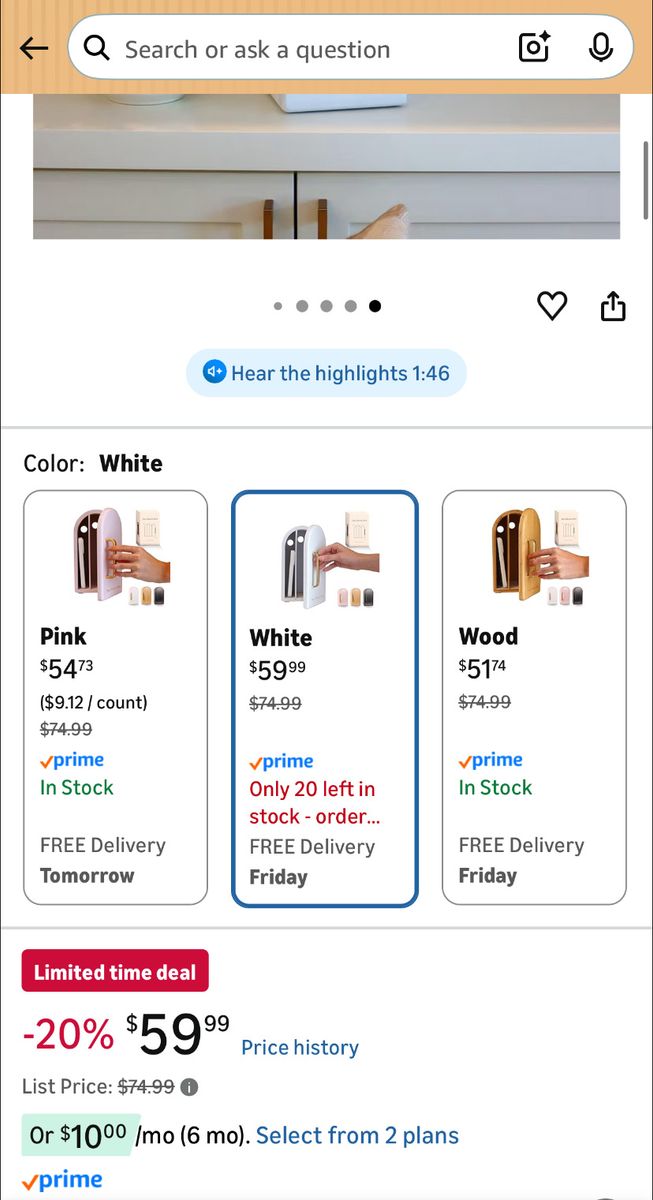Tap the back arrow icon
The image size is (653, 1200).
(34, 48)
